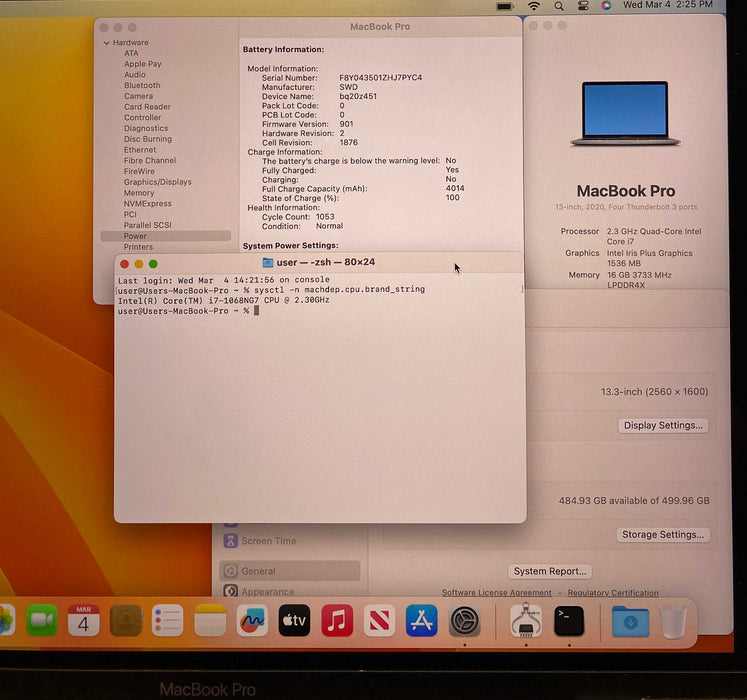The width and height of the screenshot is (747, 700).
Task: Select ATA in the Hardware list
Action: click(x=131, y=53)
